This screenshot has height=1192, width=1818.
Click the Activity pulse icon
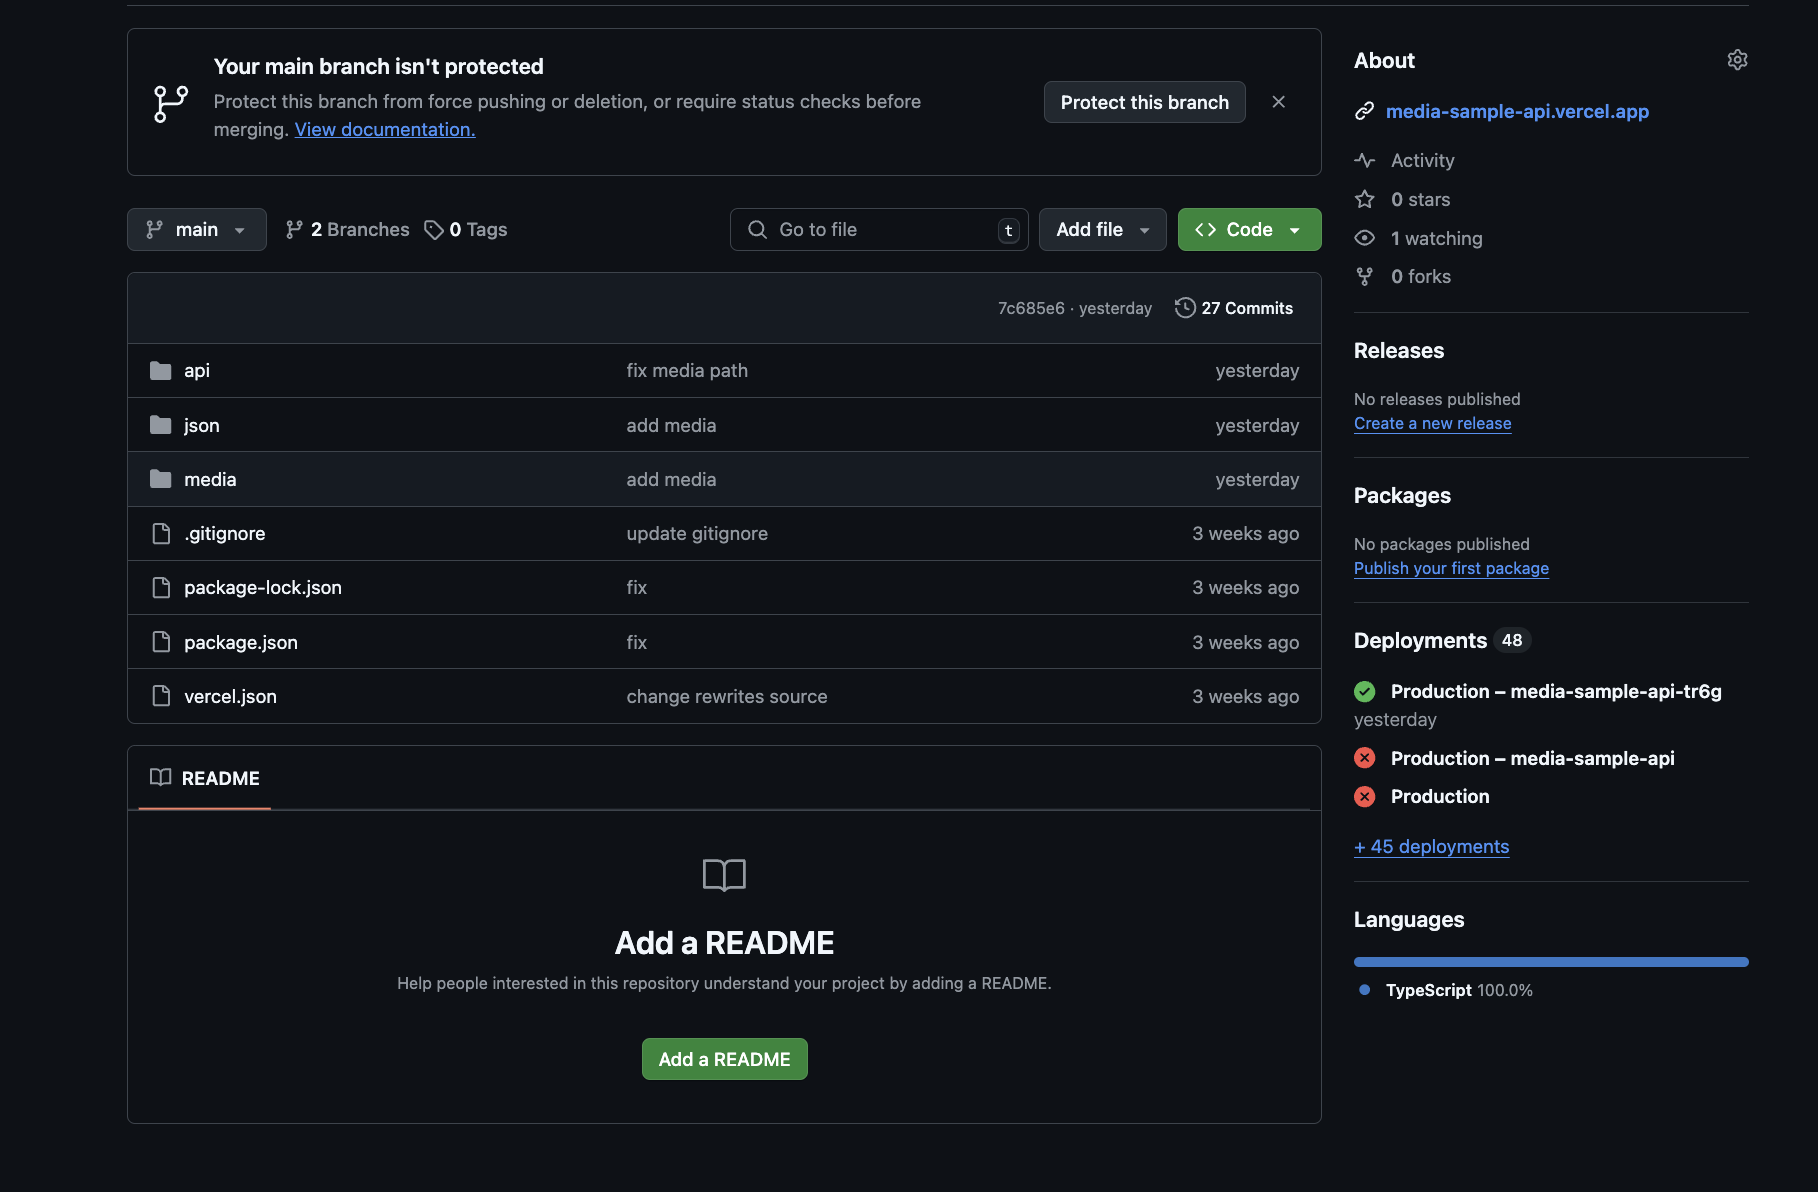(1364, 160)
